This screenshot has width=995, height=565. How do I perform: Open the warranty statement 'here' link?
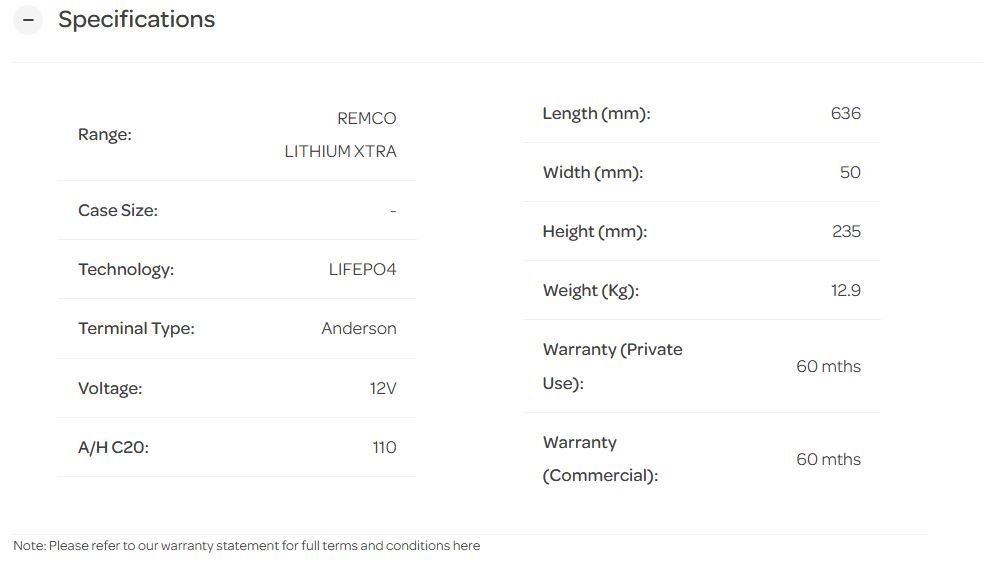pyautogui.click(x=466, y=546)
